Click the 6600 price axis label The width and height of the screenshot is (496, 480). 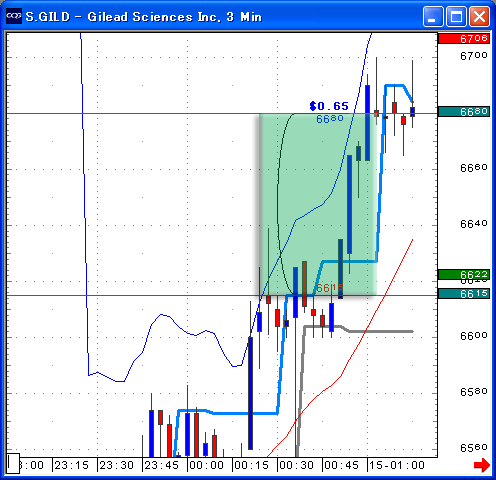(x=474, y=336)
